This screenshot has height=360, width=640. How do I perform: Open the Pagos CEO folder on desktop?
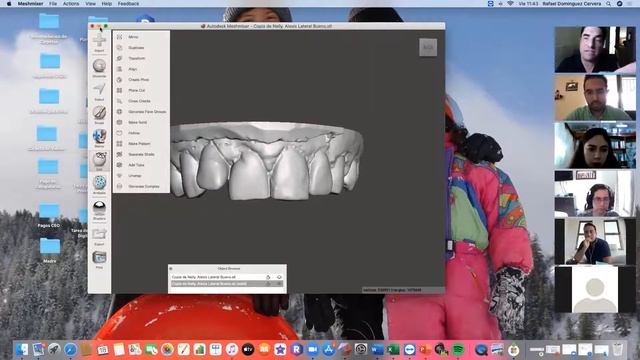(x=49, y=215)
